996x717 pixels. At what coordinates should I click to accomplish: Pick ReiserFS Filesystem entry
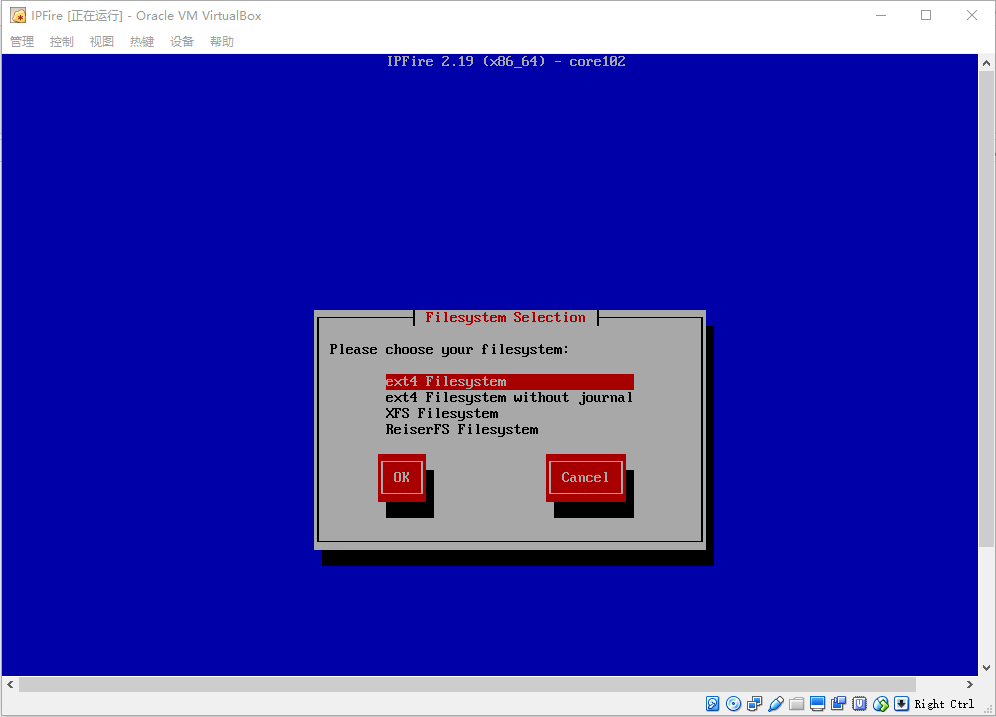509,429
